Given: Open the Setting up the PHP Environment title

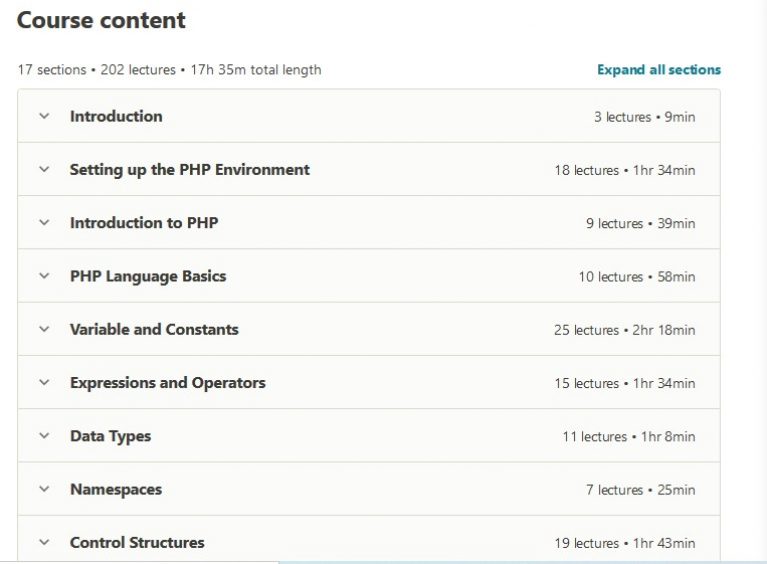Looking at the screenshot, I should tap(190, 170).
